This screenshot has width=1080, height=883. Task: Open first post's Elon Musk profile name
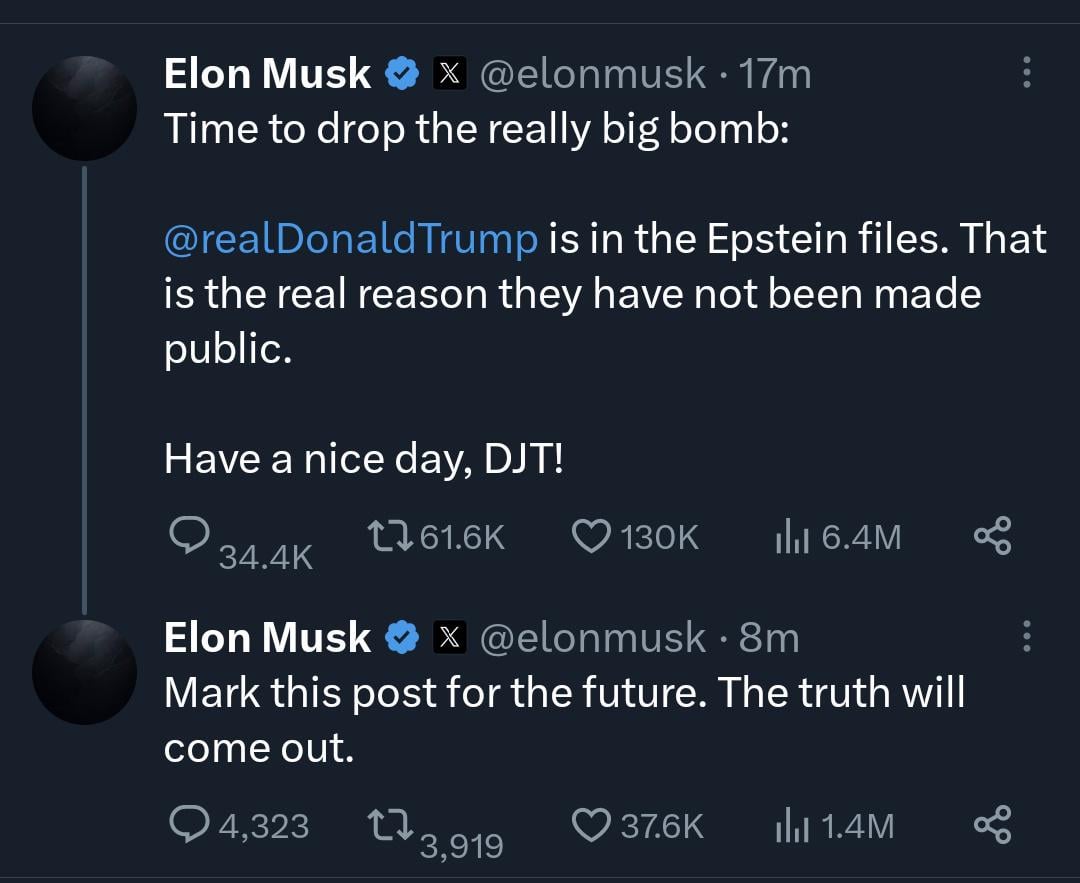pyautogui.click(x=267, y=73)
